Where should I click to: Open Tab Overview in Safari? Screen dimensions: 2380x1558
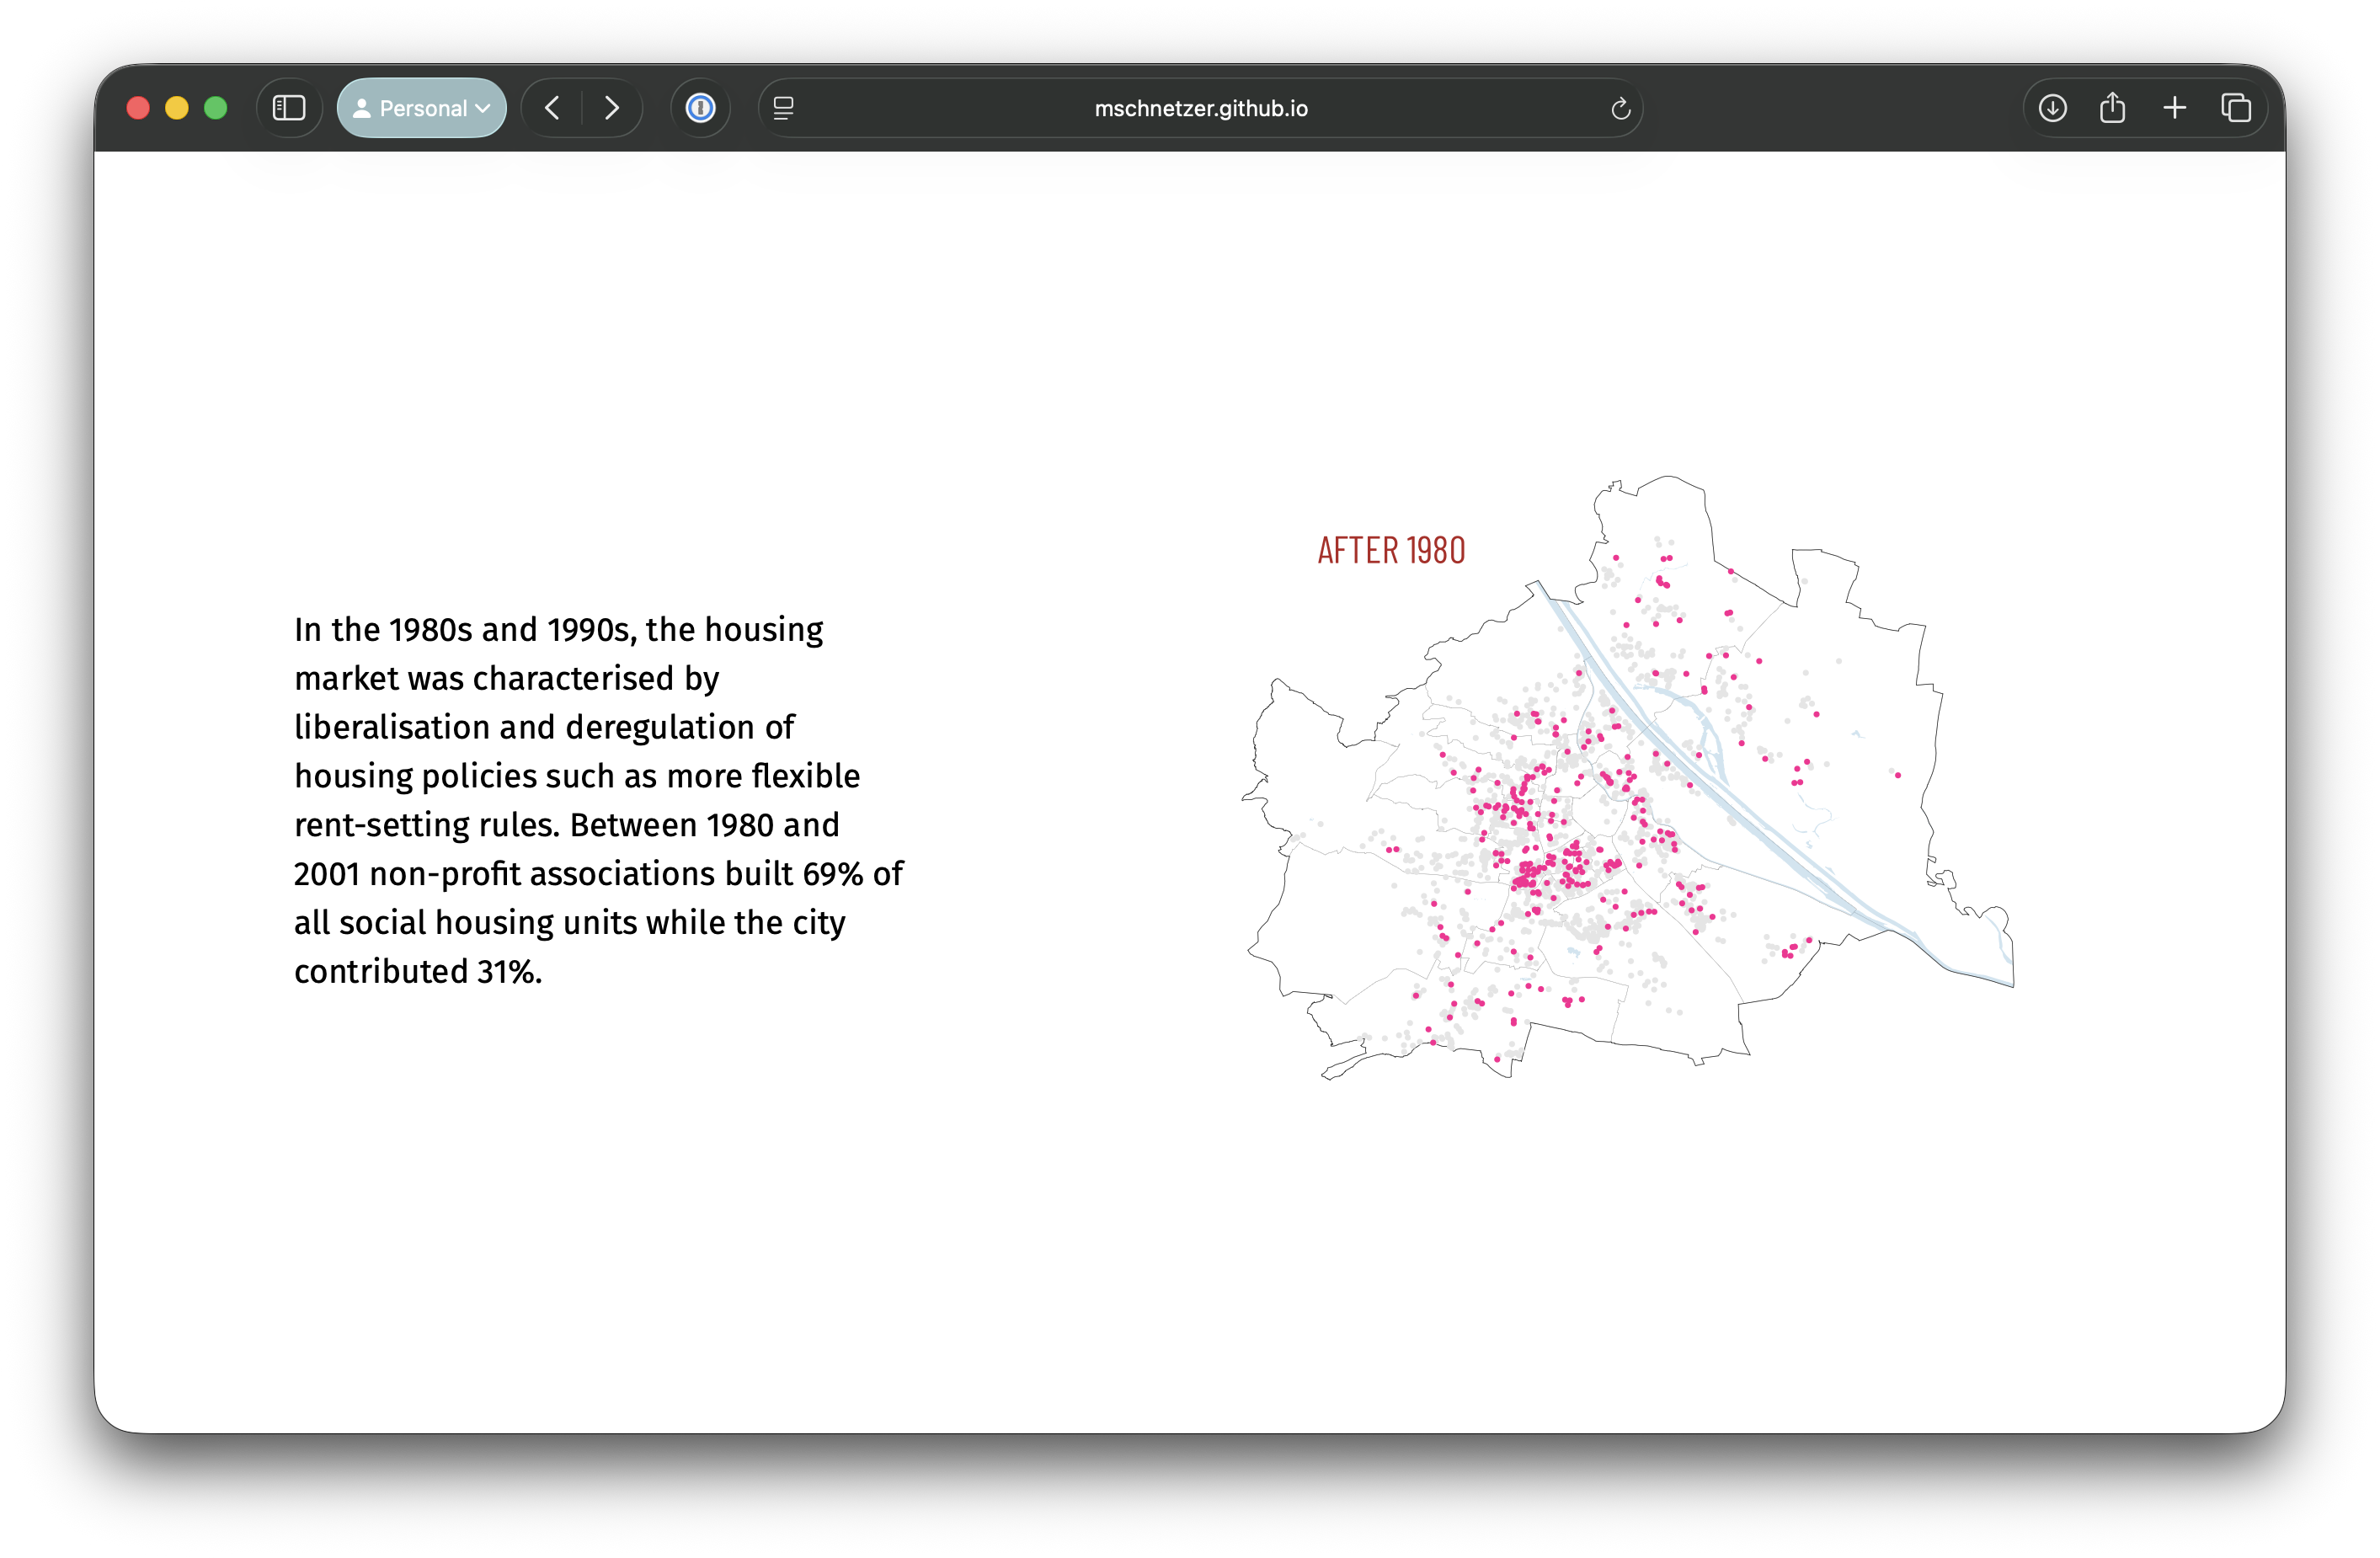tap(2236, 108)
